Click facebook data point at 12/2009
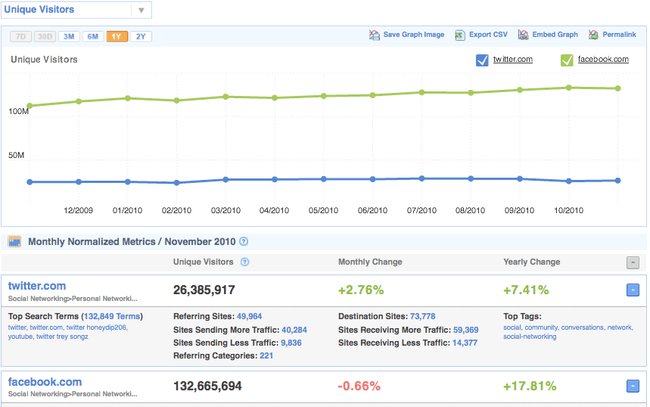The height and width of the screenshot is (407, 650). [x=79, y=101]
